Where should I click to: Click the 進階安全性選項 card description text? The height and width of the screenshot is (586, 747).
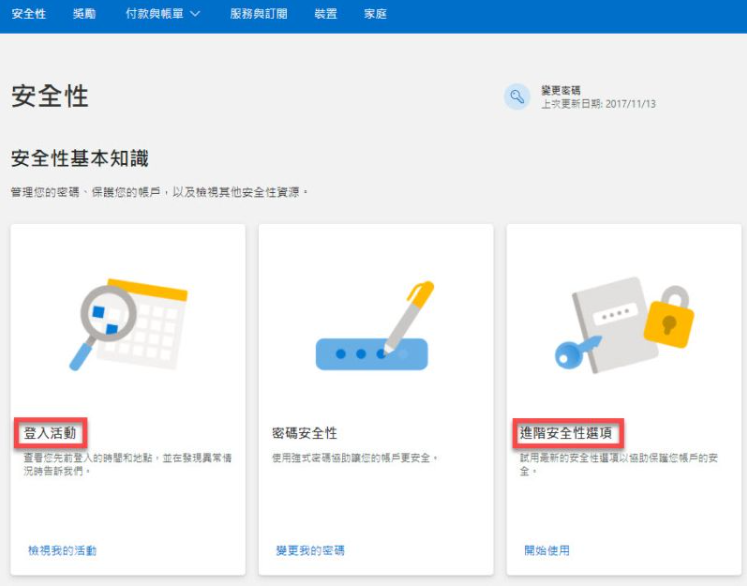tap(618, 464)
